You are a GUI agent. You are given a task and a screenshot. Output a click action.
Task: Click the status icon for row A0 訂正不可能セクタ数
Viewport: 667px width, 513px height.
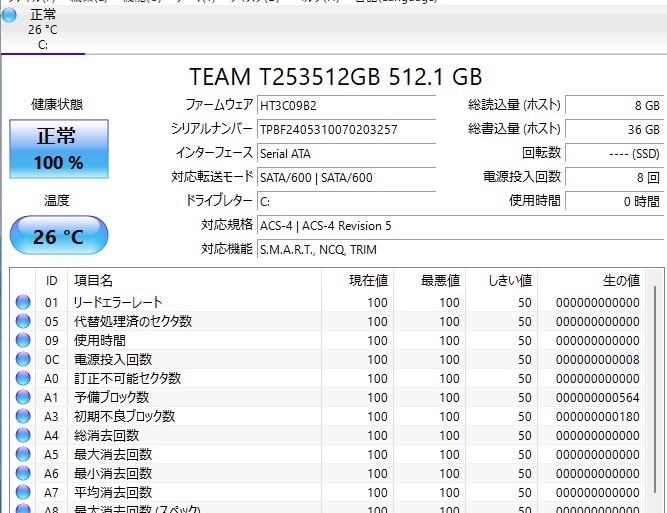[22, 379]
